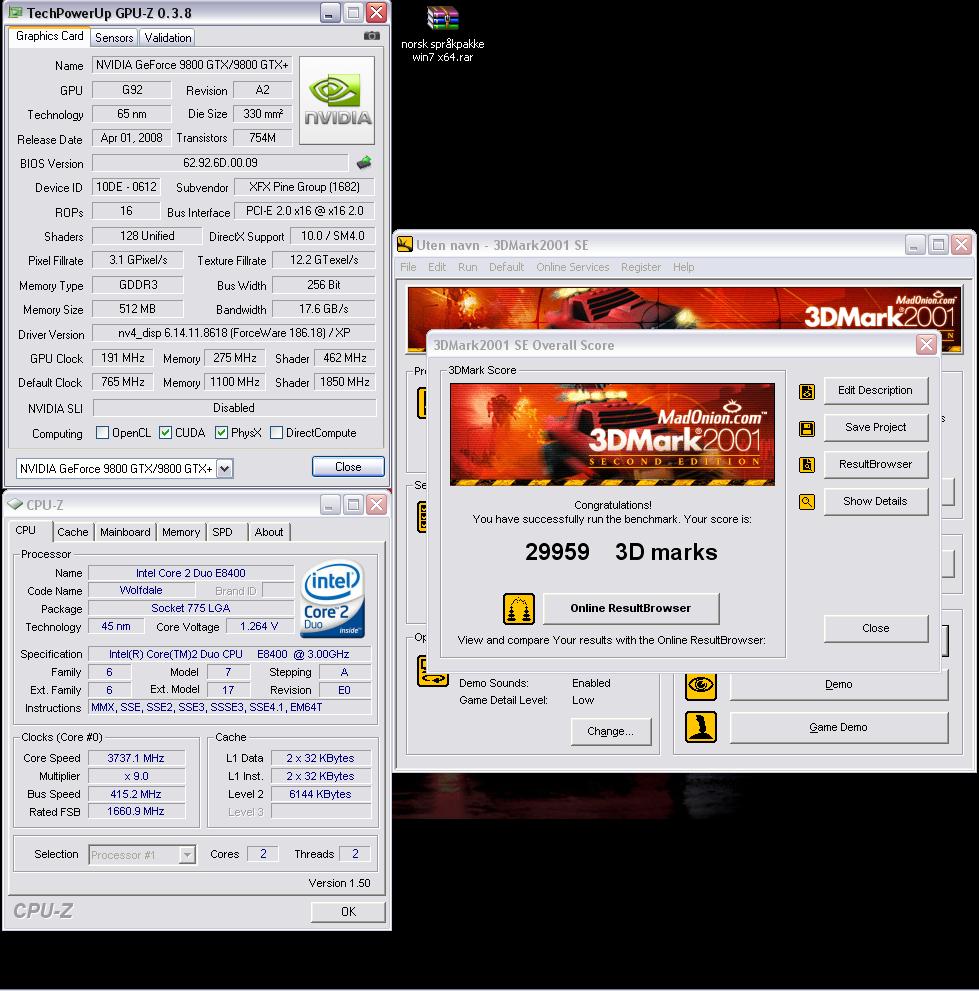Open the Default menu in 3DMark2001 SE

click(x=506, y=267)
